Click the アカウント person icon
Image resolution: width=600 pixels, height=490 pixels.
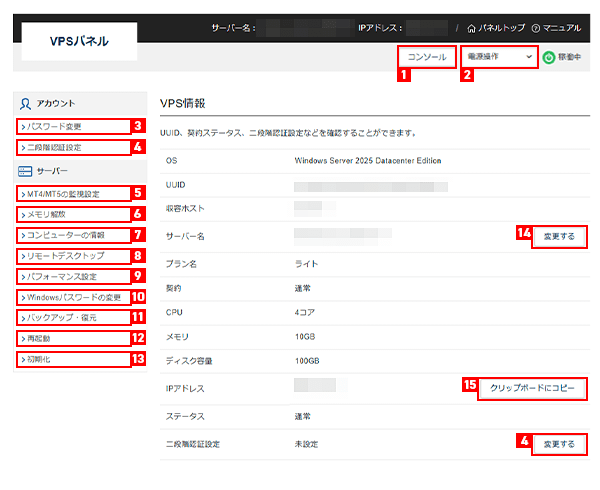25,103
